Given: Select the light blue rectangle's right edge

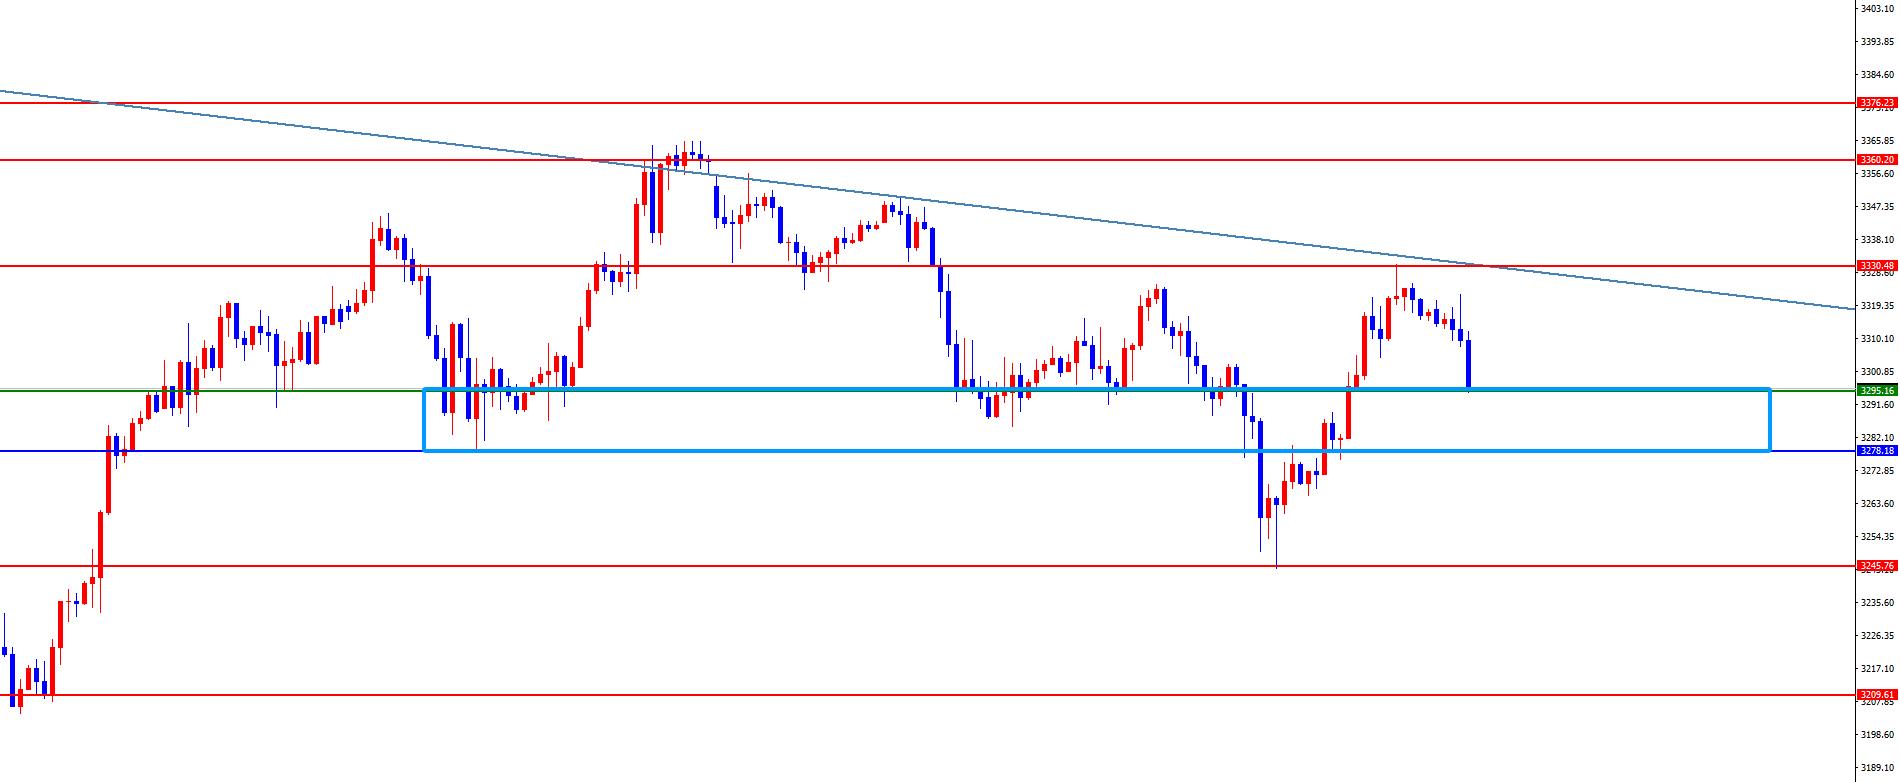Looking at the screenshot, I should tap(1770, 420).
